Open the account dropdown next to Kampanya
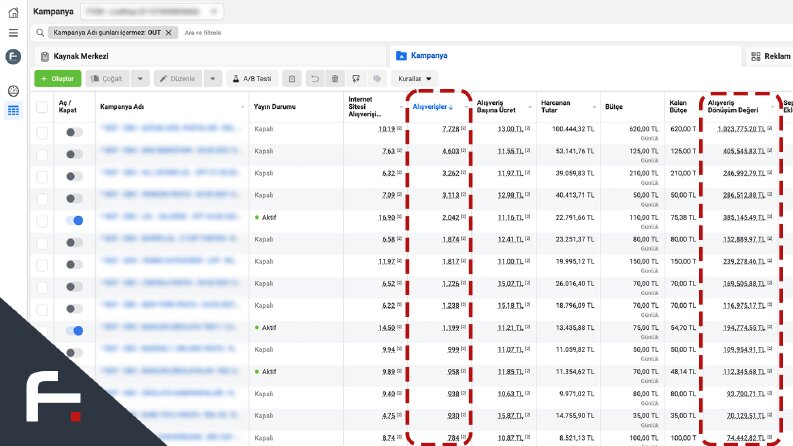793x446 pixels. [x=152, y=12]
